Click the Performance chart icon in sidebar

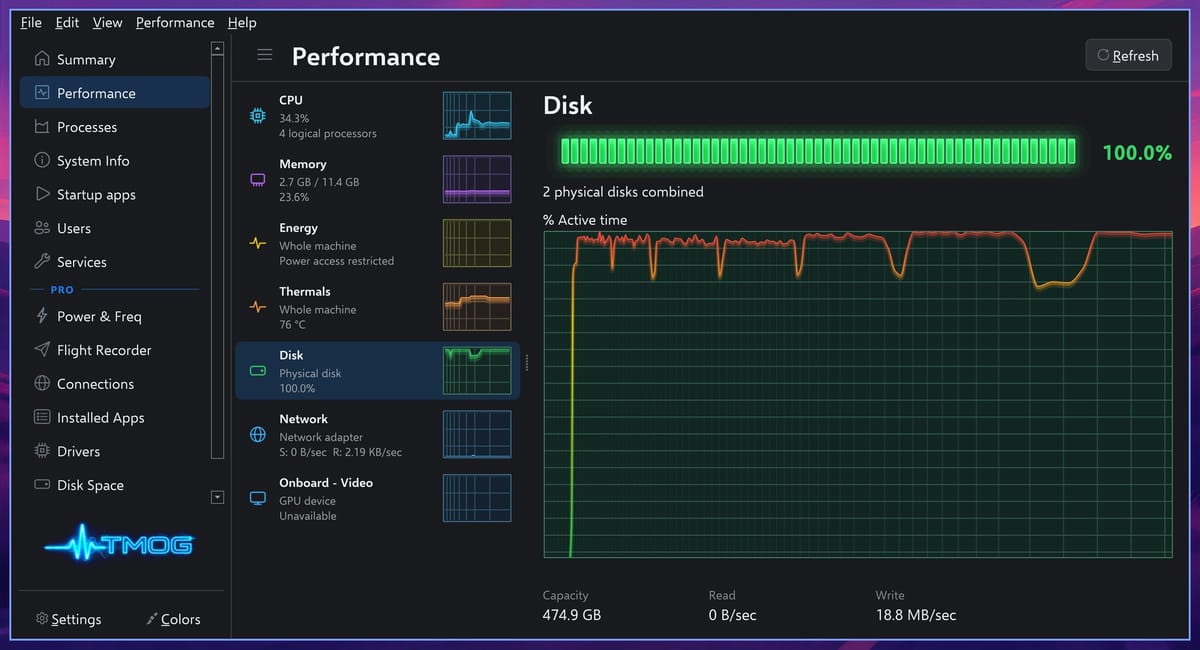coord(42,93)
